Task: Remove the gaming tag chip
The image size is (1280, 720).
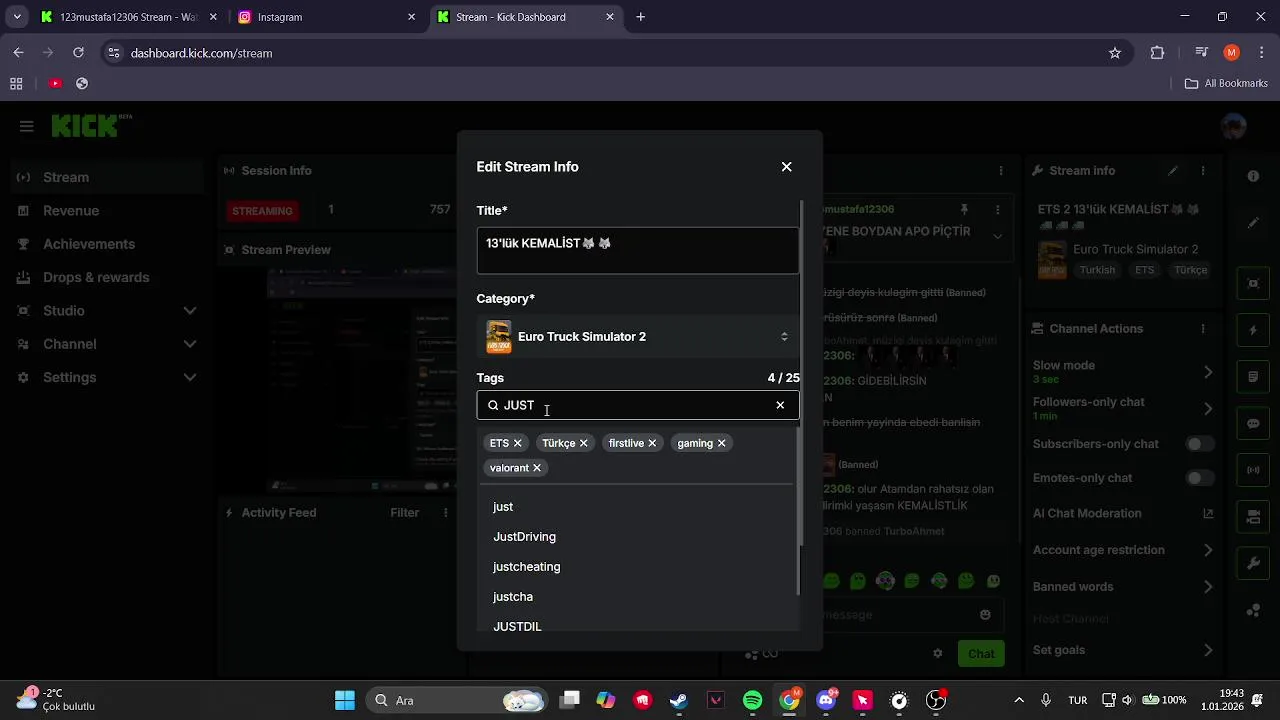Action: coord(721,443)
